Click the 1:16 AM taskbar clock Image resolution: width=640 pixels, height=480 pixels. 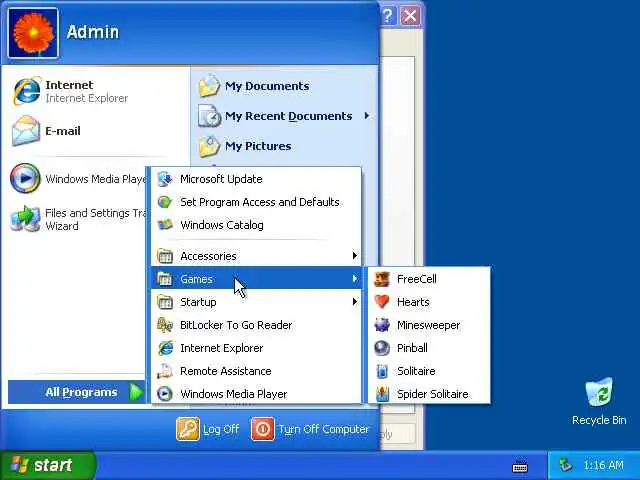(604, 465)
